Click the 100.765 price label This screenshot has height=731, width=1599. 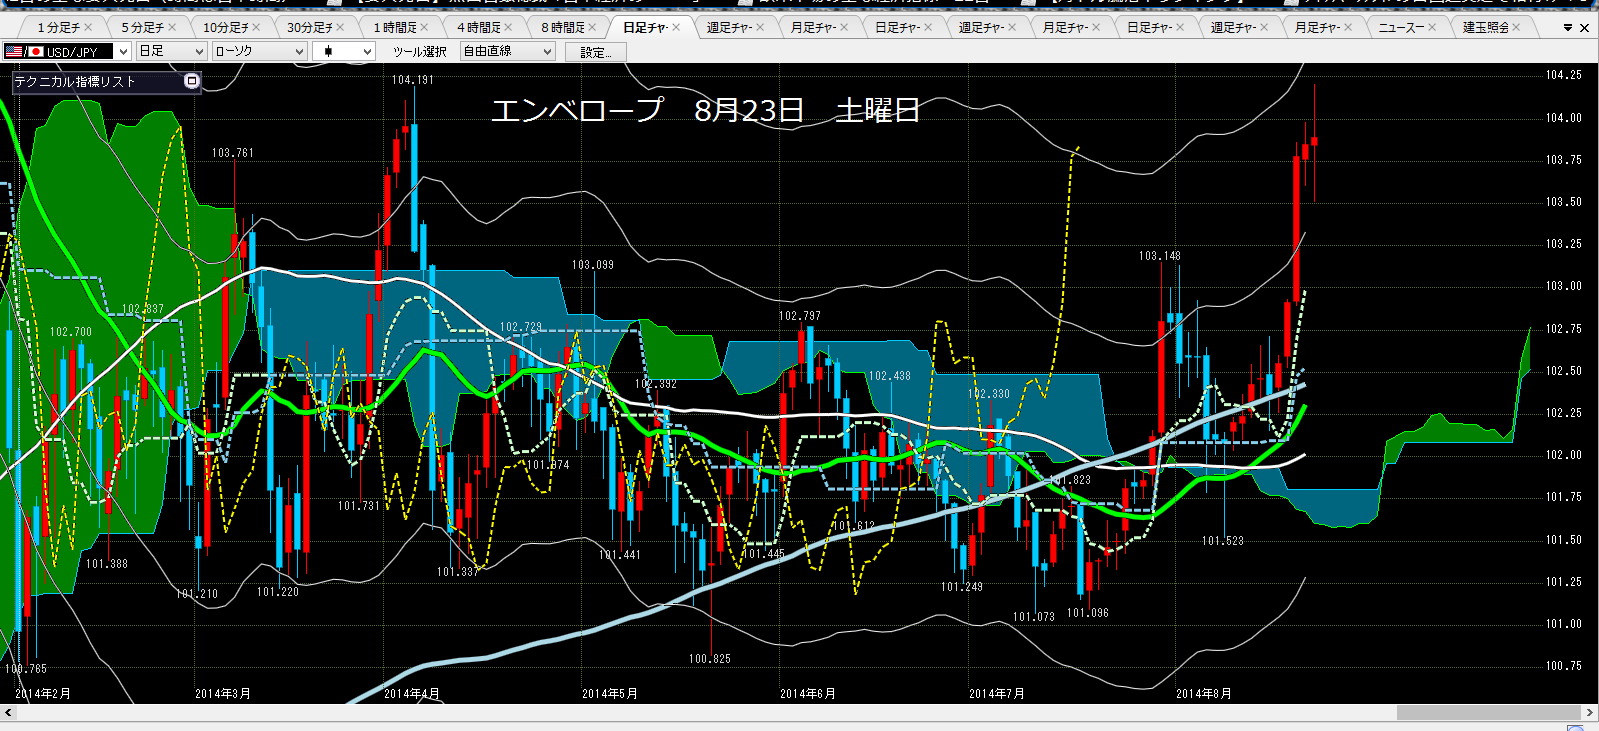pyautogui.click(x=25, y=669)
